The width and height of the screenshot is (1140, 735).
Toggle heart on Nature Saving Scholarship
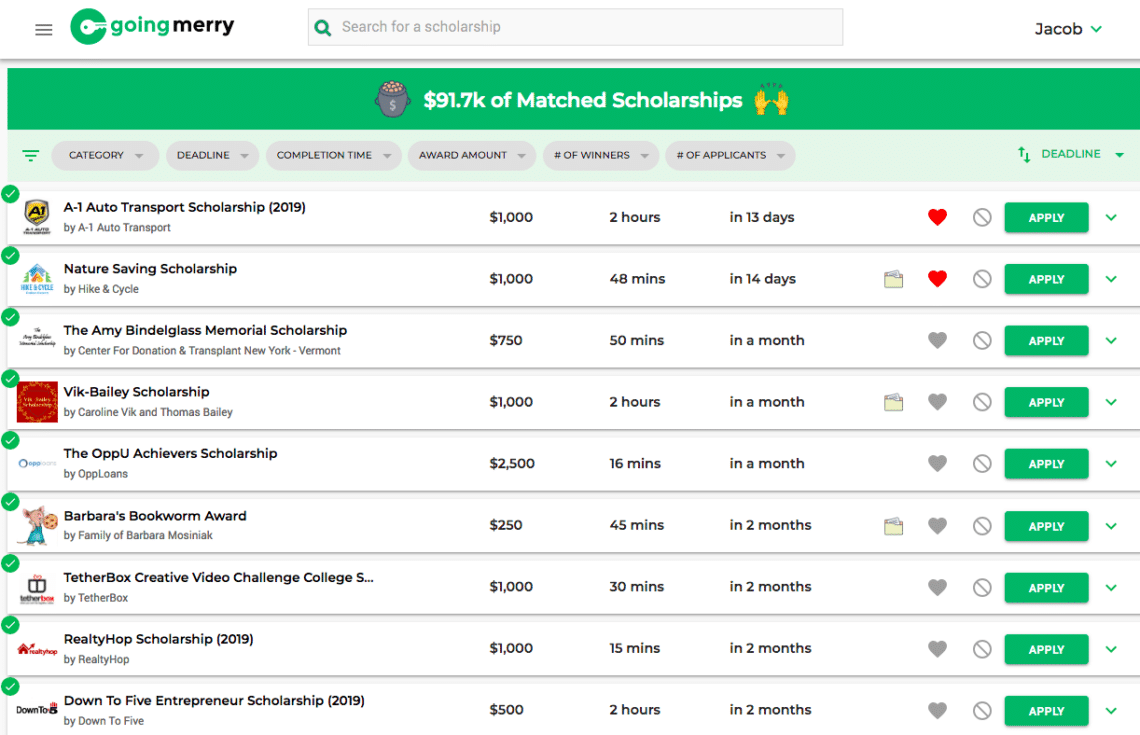click(937, 278)
